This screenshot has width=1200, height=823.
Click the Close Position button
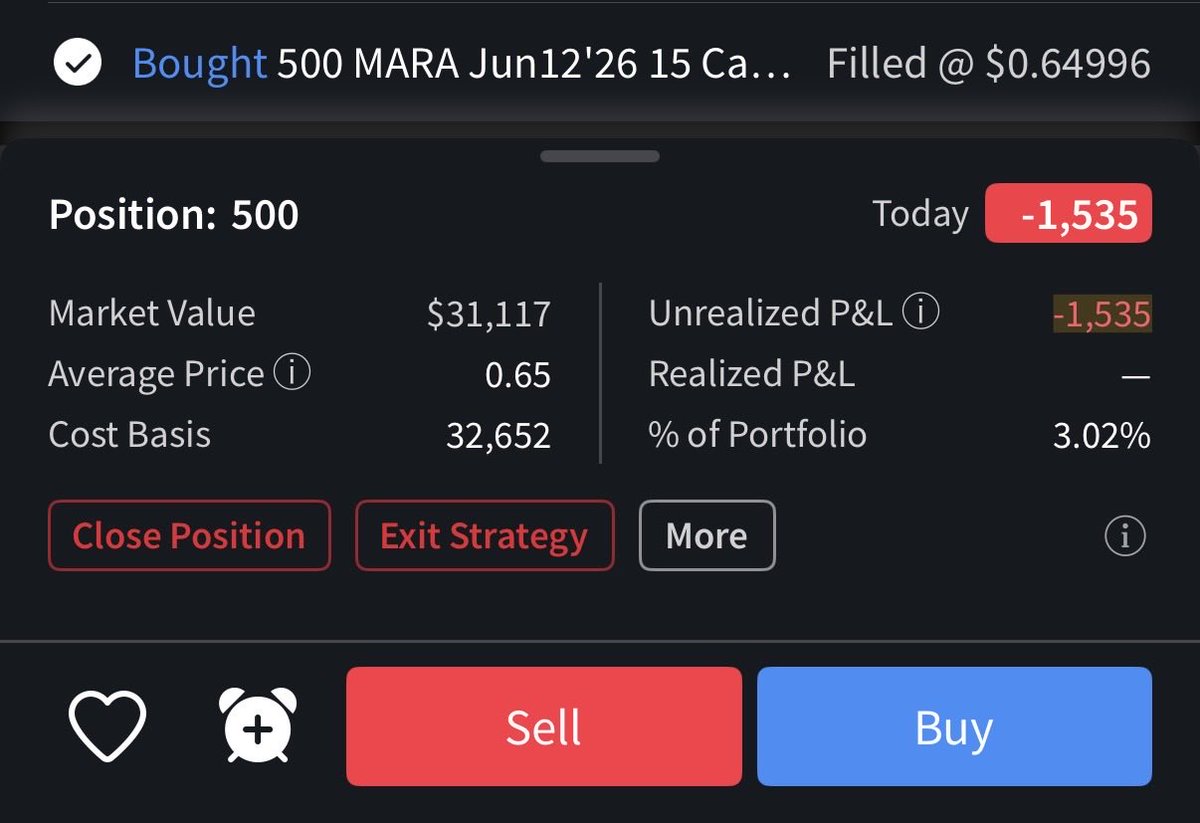189,536
